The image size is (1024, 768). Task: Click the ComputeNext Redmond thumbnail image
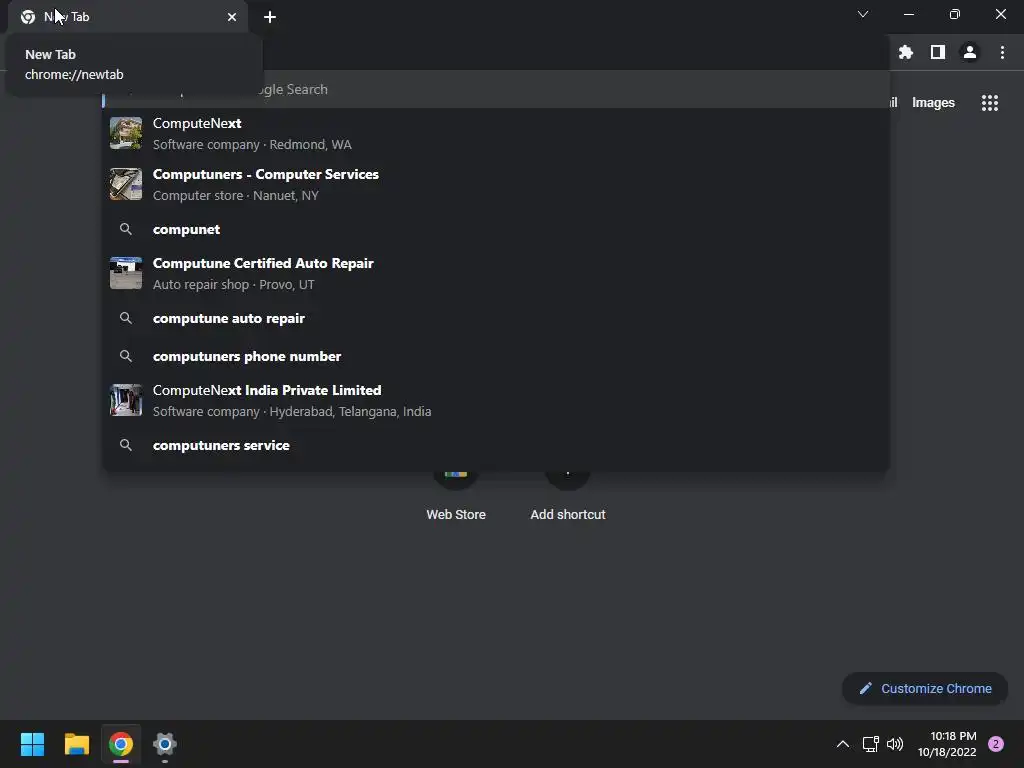tap(126, 133)
